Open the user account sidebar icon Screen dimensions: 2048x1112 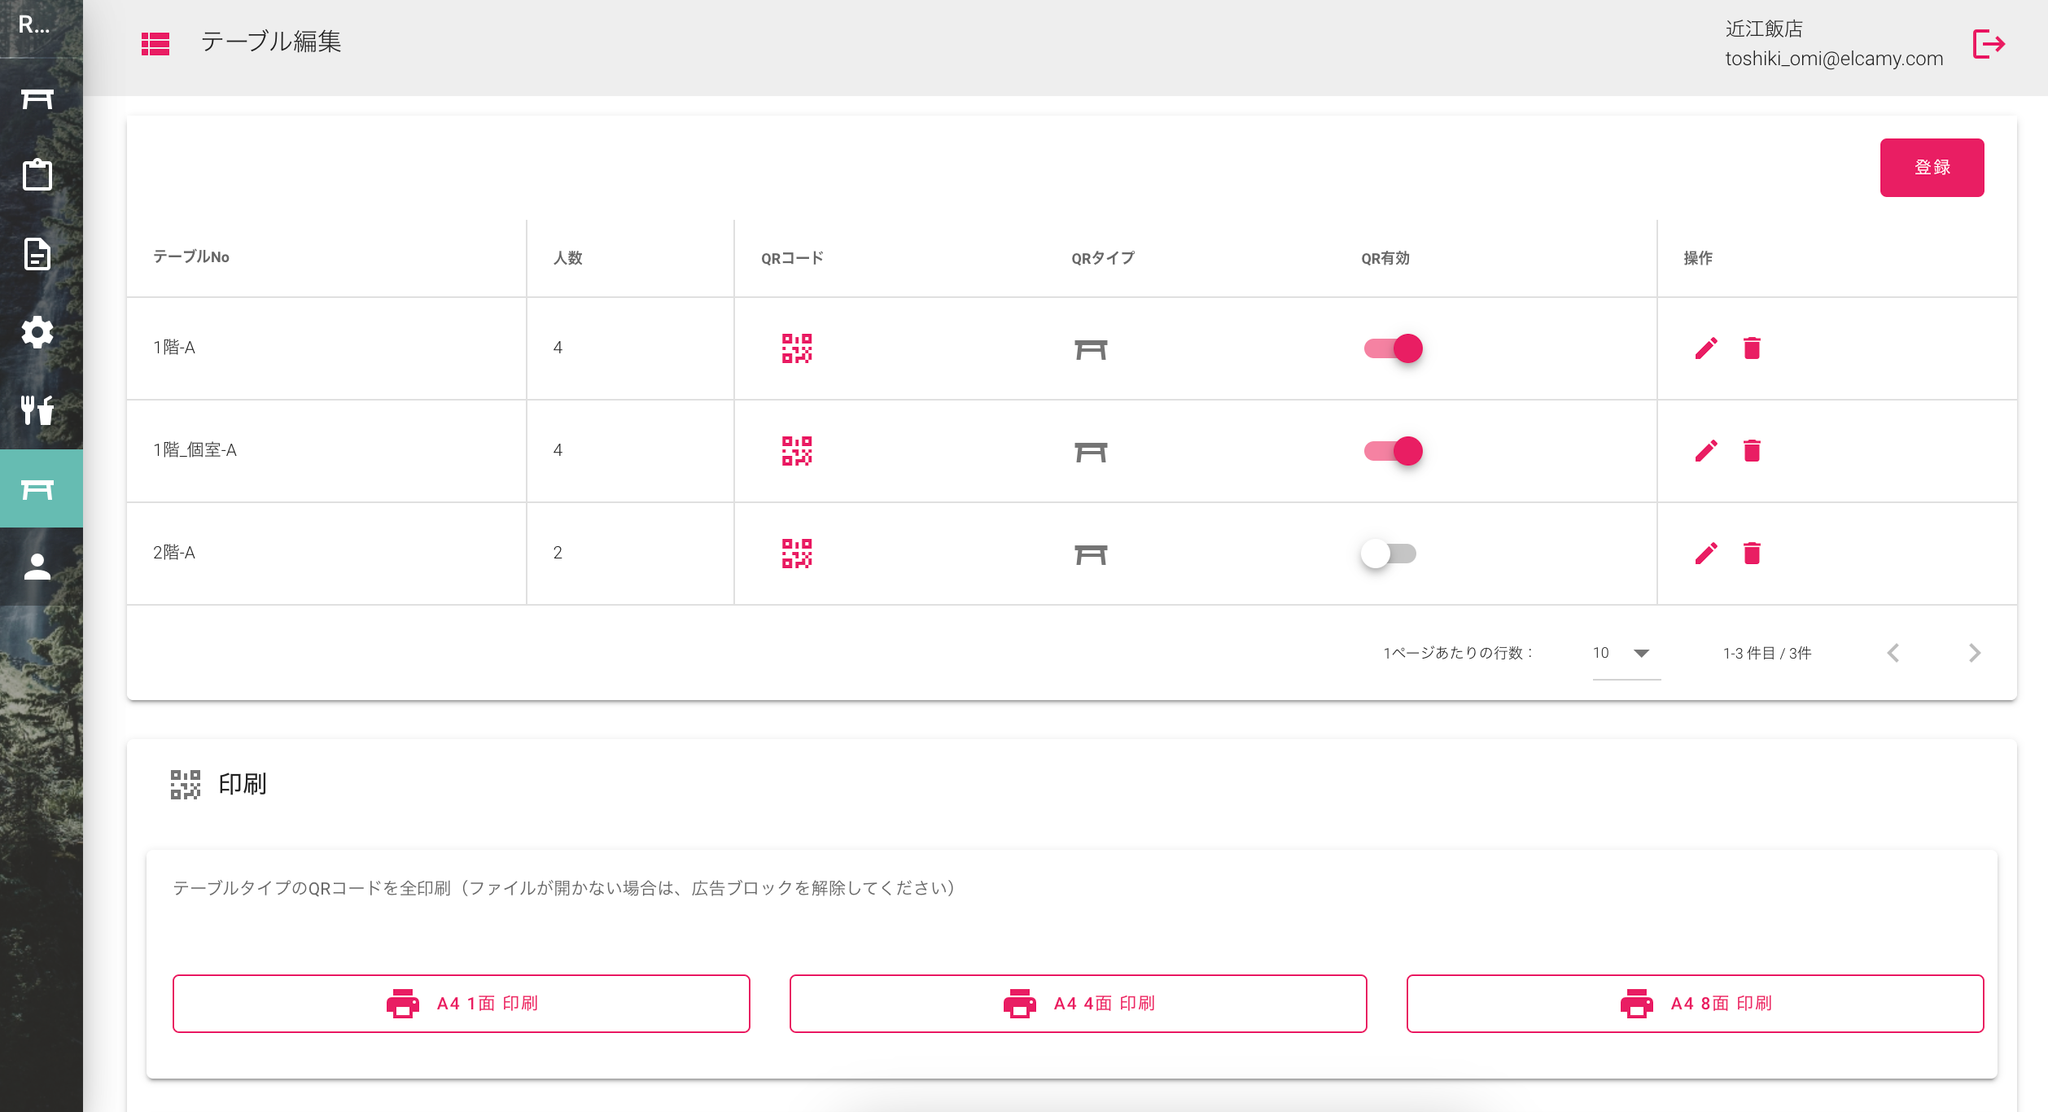click(38, 567)
